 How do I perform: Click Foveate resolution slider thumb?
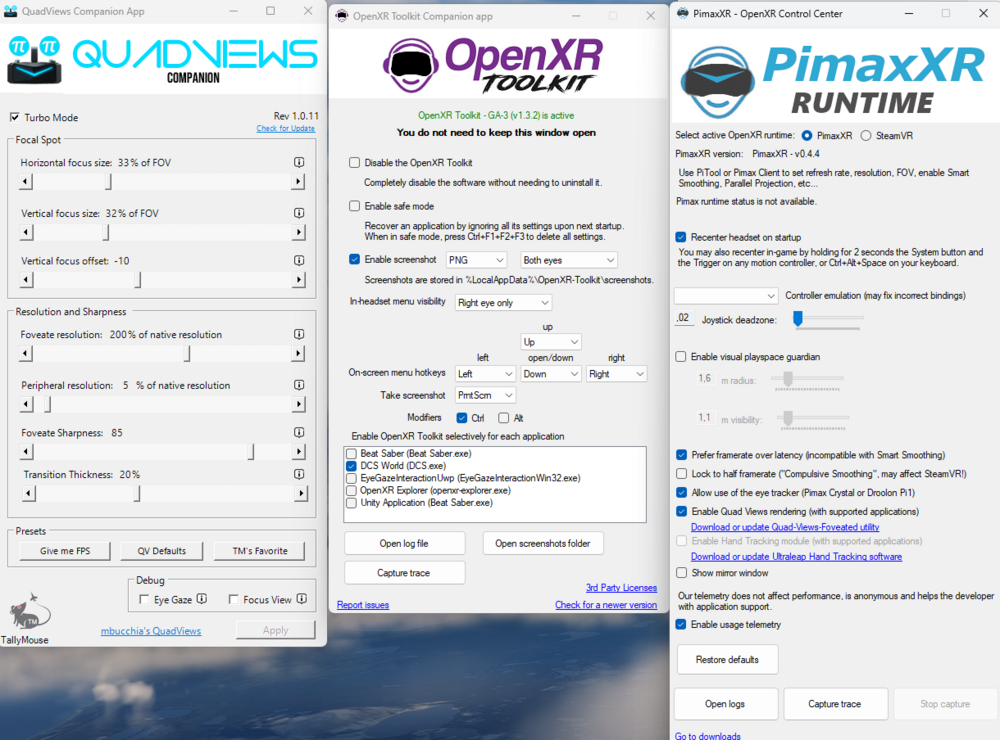[x=187, y=353]
